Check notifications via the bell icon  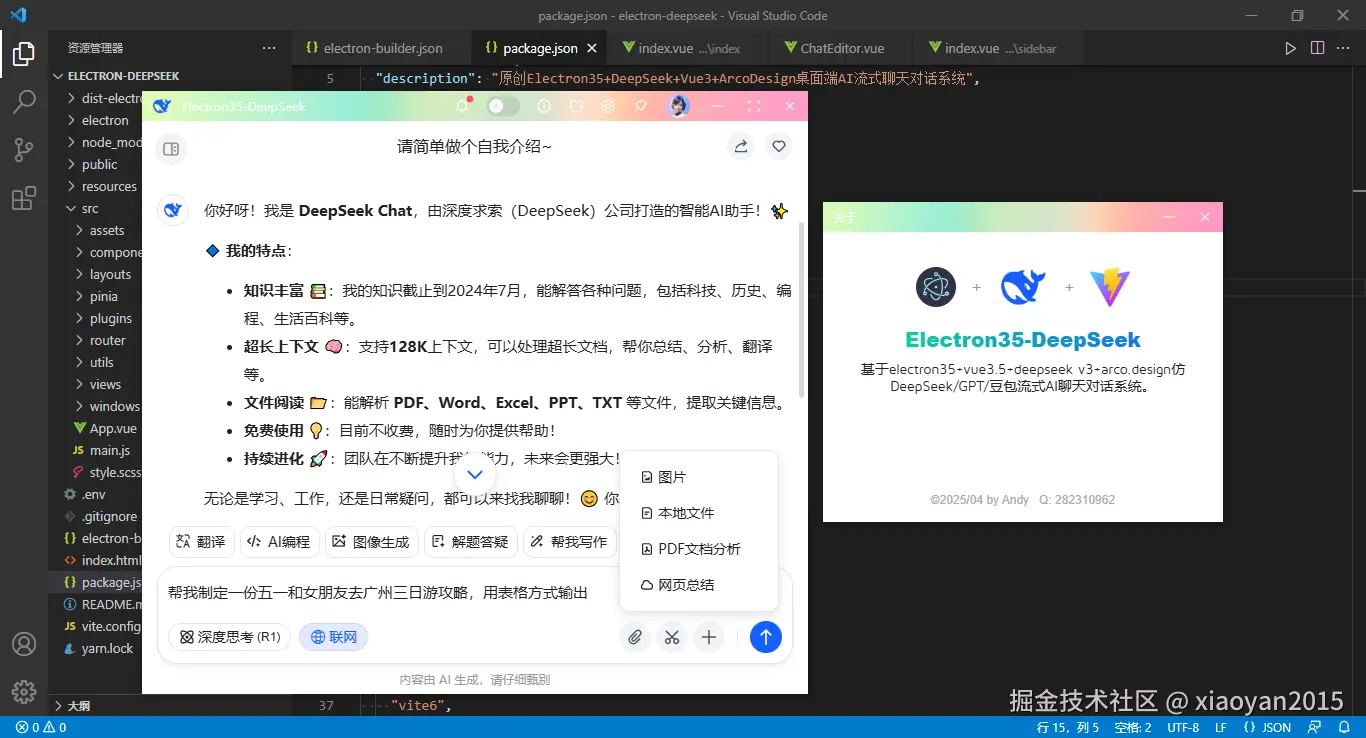[462, 105]
